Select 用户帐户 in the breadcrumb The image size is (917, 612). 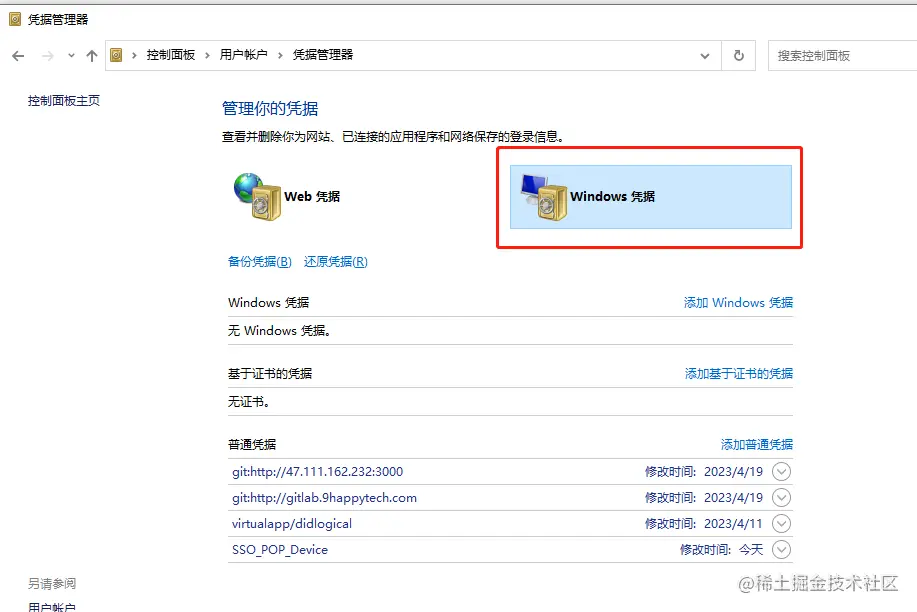(x=243, y=55)
